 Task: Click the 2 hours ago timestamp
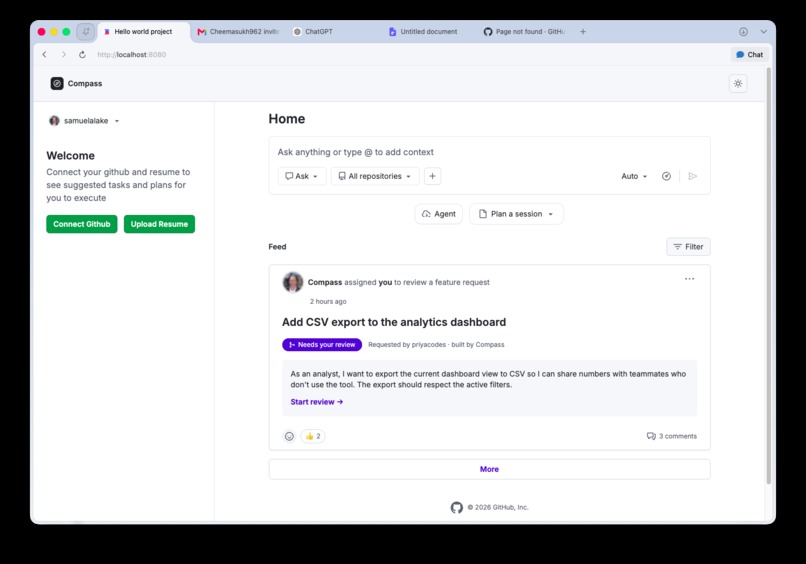328,301
